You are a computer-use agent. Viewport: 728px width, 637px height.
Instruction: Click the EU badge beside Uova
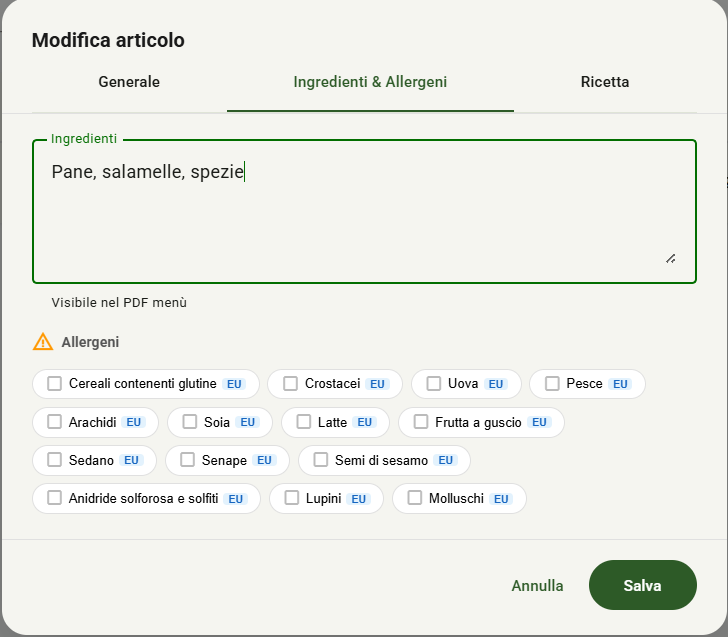(x=496, y=384)
